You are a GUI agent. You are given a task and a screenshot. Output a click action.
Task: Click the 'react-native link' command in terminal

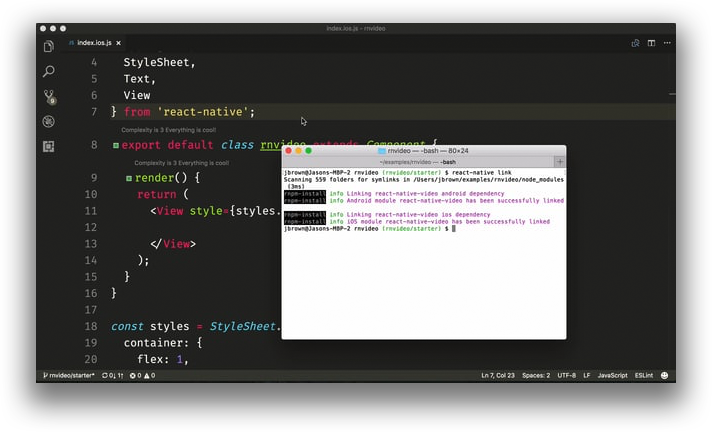point(482,173)
